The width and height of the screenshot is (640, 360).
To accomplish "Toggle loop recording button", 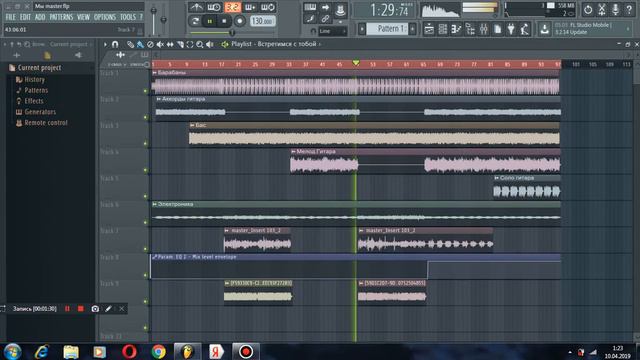I will 268,7.
